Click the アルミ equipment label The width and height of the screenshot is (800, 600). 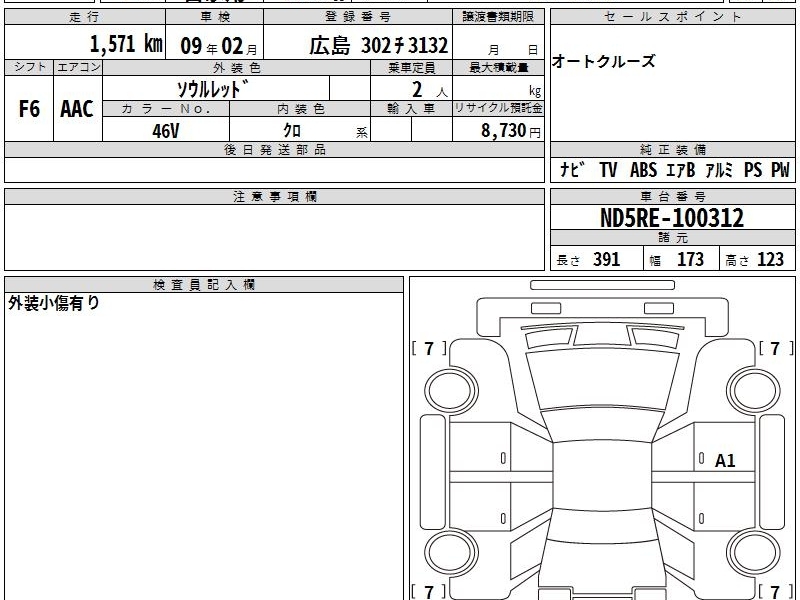[x=719, y=169]
